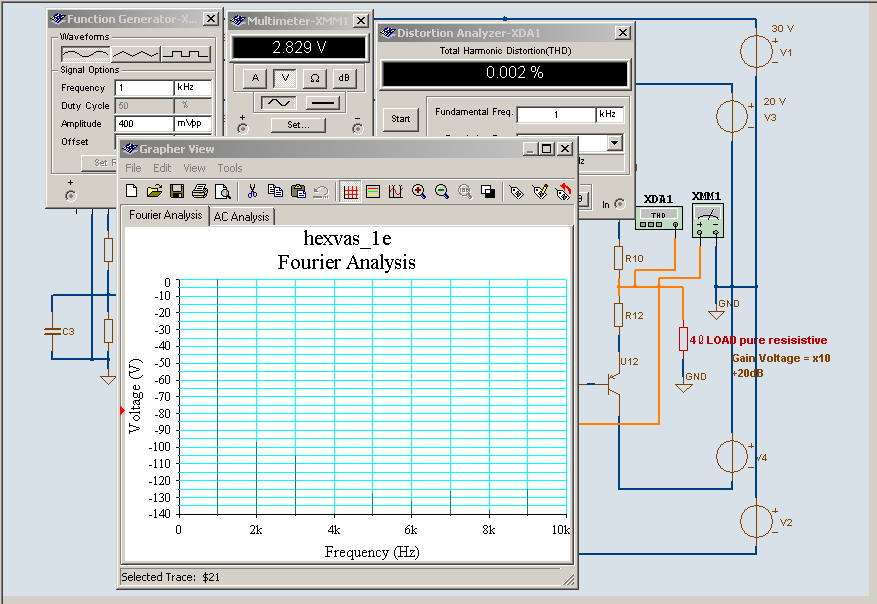Click the New icon in Grapher View toolbar
The width and height of the screenshot is (877, 604).
[131, 191]
